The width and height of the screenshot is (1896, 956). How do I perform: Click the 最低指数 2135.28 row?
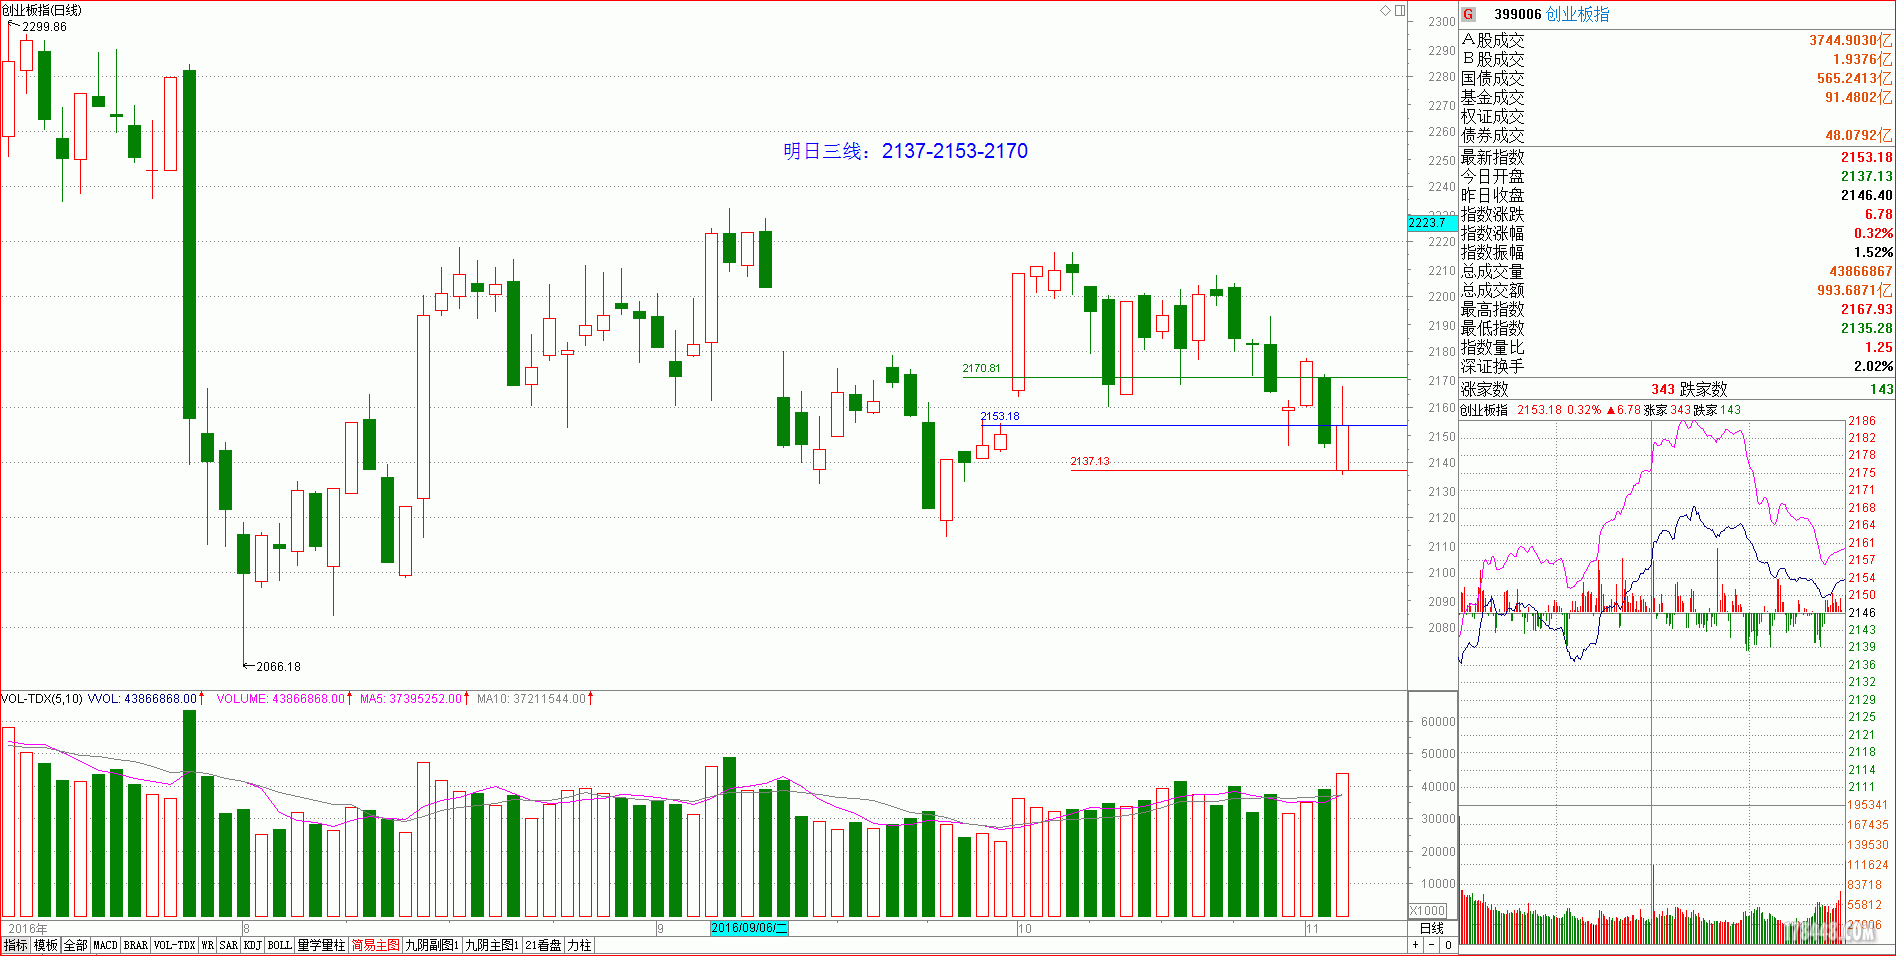coord(1676,328)
